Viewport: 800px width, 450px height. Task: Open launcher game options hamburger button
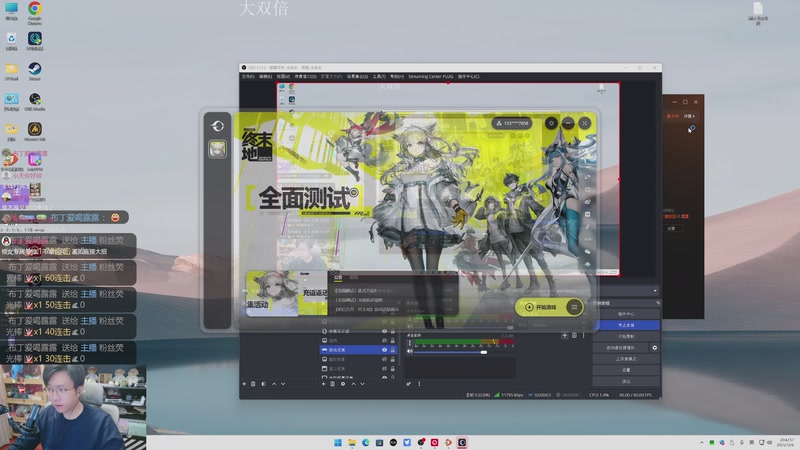click(x=574, y=307)
